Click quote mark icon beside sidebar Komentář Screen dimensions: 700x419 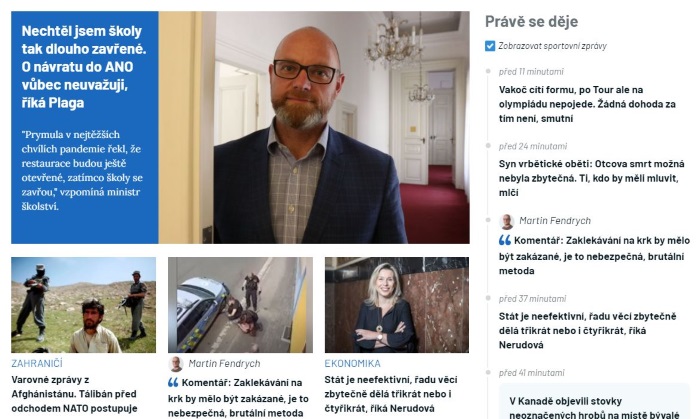click(505, 241)
